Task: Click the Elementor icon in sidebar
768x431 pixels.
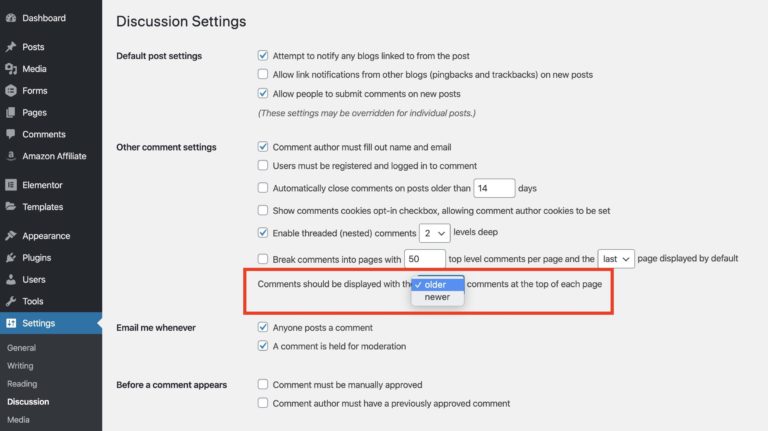Action: (x=10, y=185)
